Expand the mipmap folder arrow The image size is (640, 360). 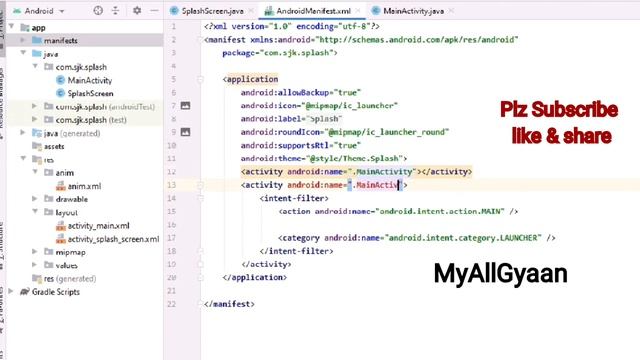[35, 252]
